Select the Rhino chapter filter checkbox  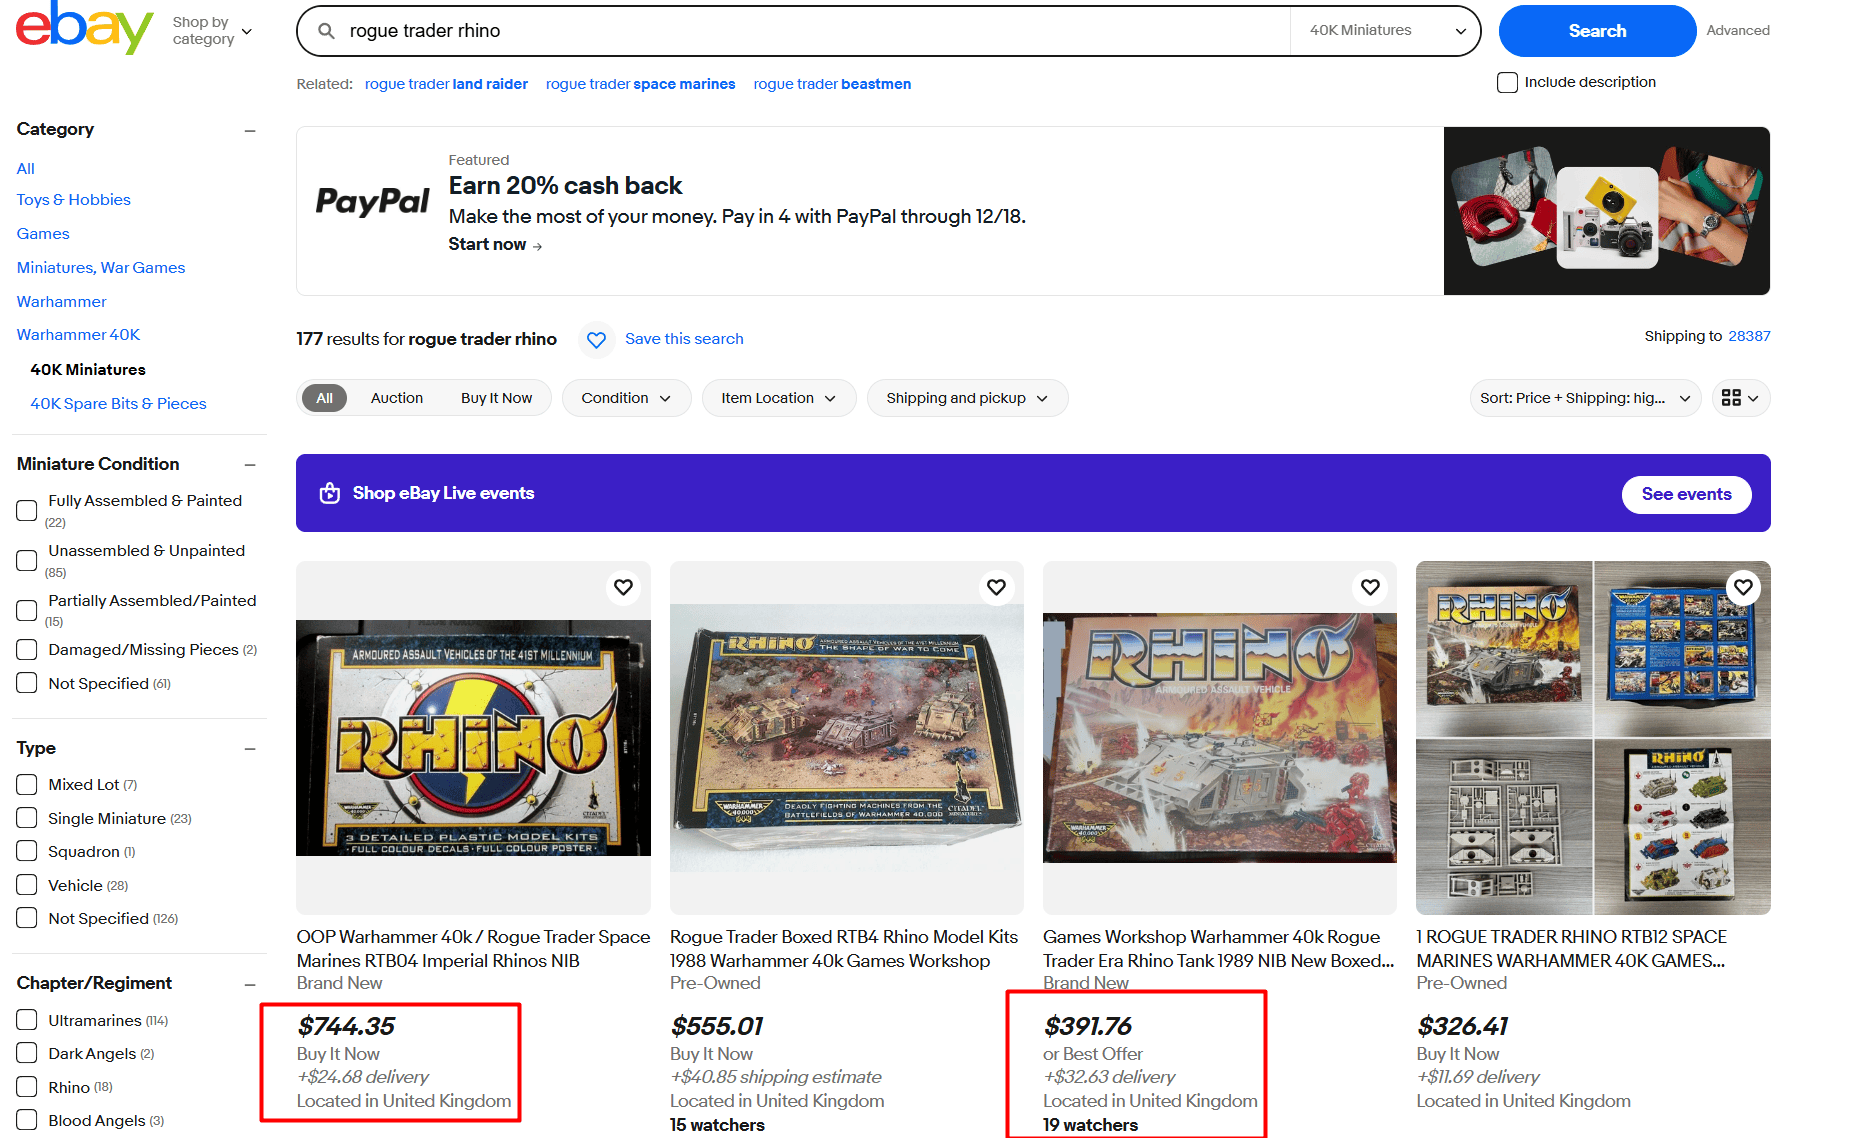(26, 1086)
